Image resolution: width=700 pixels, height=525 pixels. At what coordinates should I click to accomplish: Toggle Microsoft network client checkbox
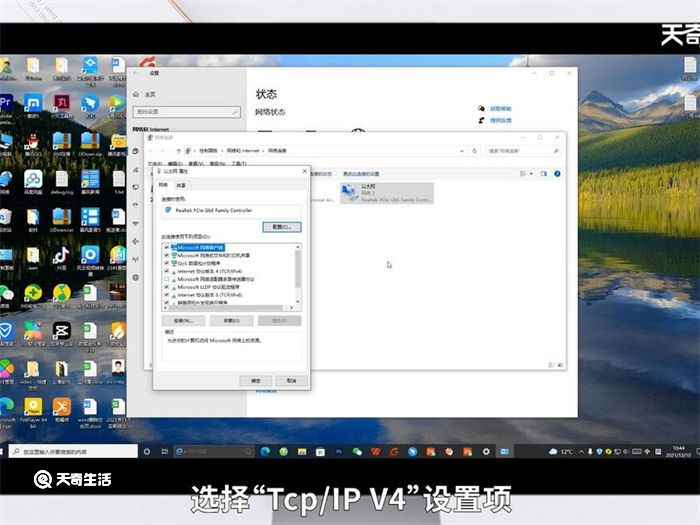(x=167, y=247)
